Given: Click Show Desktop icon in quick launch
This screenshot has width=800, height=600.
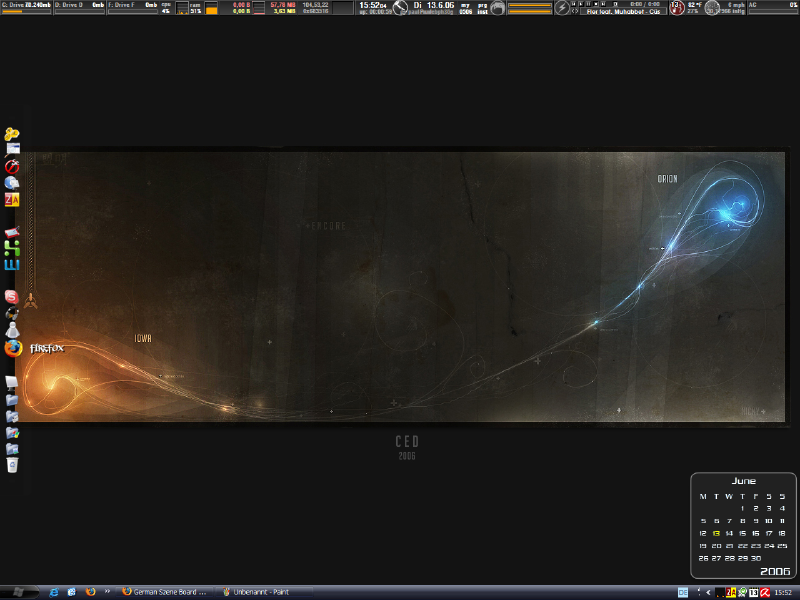Looking at the screenshot, I should pos(71,592).
